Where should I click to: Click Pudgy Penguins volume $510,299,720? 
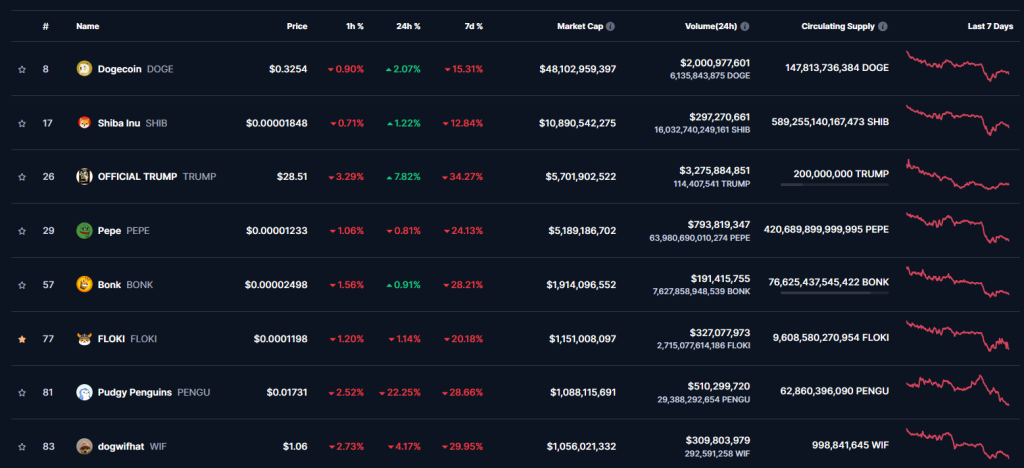coord(719,387)
